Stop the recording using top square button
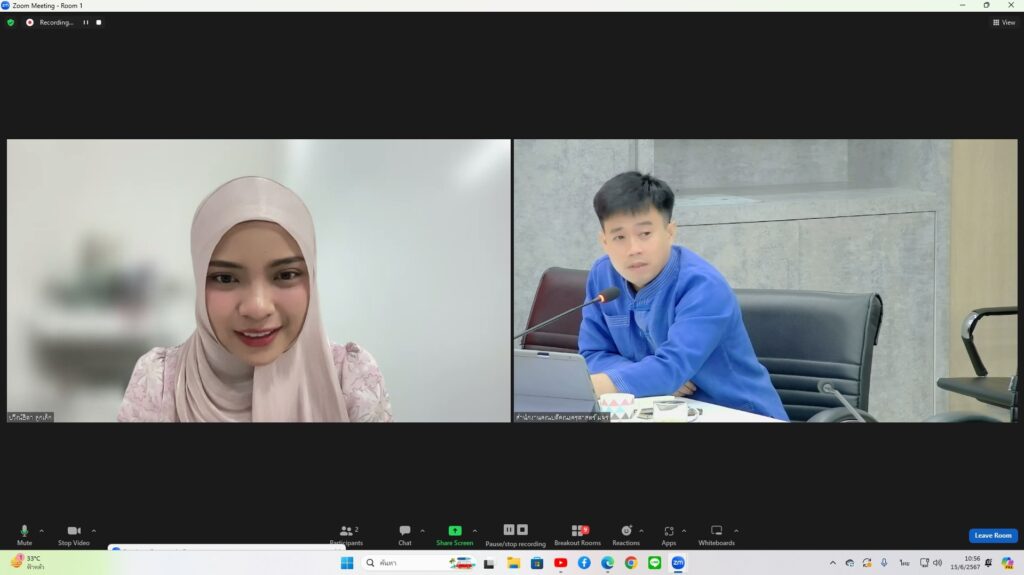 pyautogui.click(x=99, y=22)
